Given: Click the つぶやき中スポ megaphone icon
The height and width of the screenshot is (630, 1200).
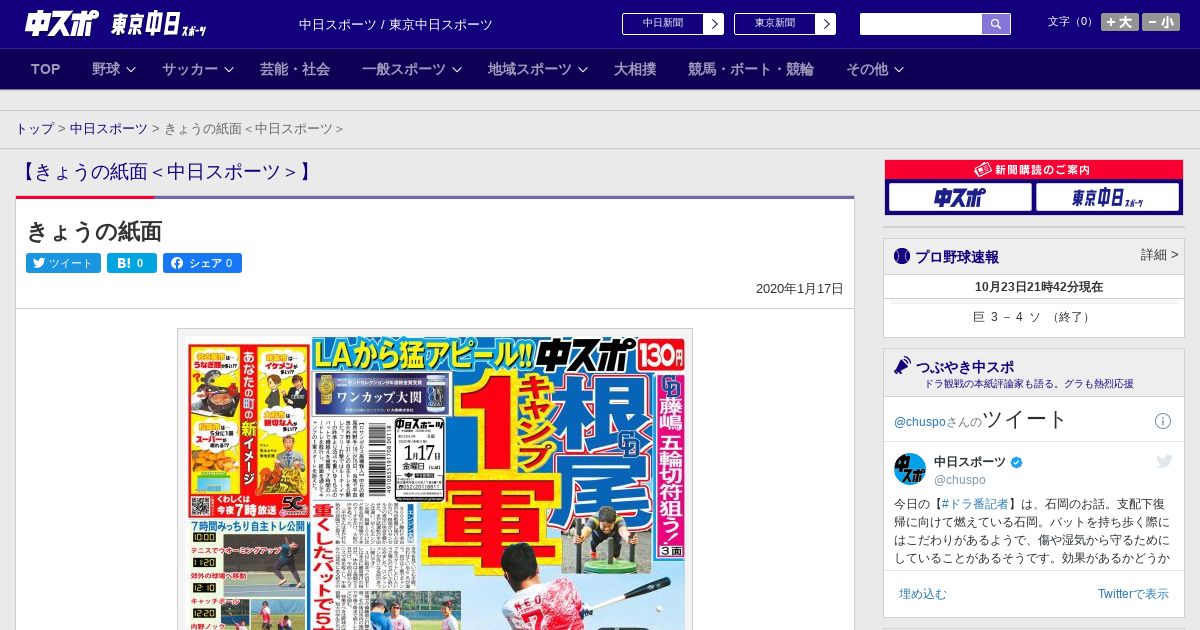Looking at the screenshot, I should tap(902, 366).
